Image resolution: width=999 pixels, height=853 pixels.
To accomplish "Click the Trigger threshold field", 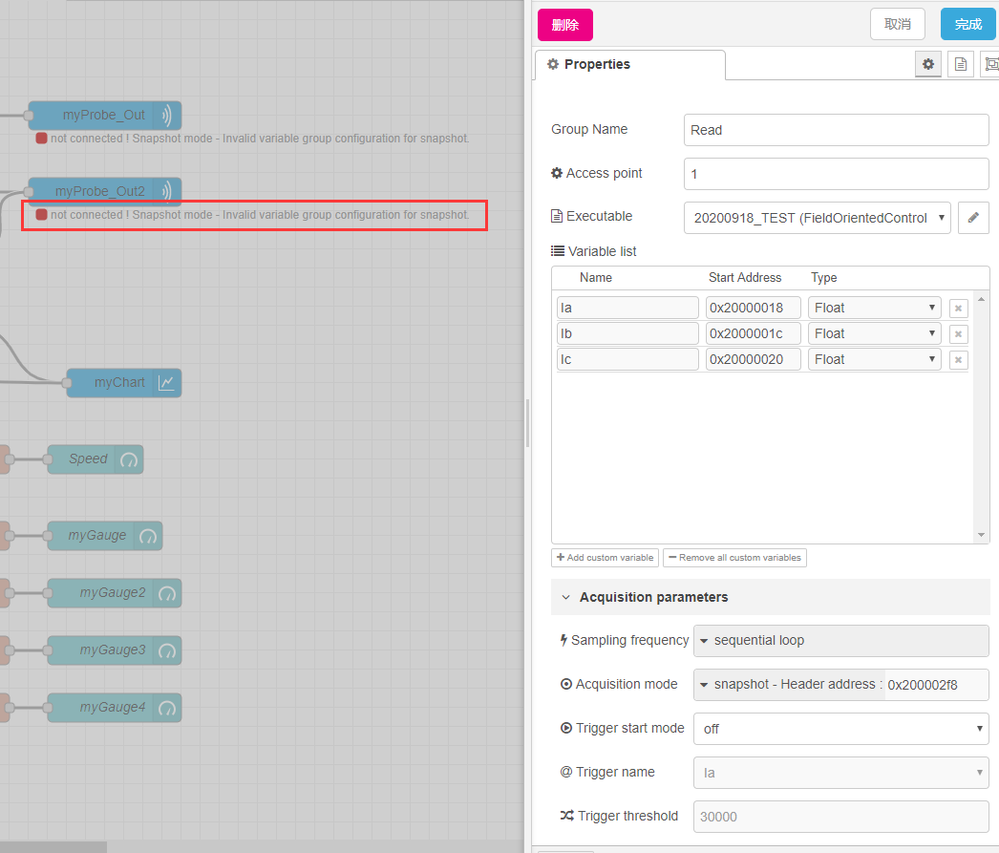I will coord(841,817).
